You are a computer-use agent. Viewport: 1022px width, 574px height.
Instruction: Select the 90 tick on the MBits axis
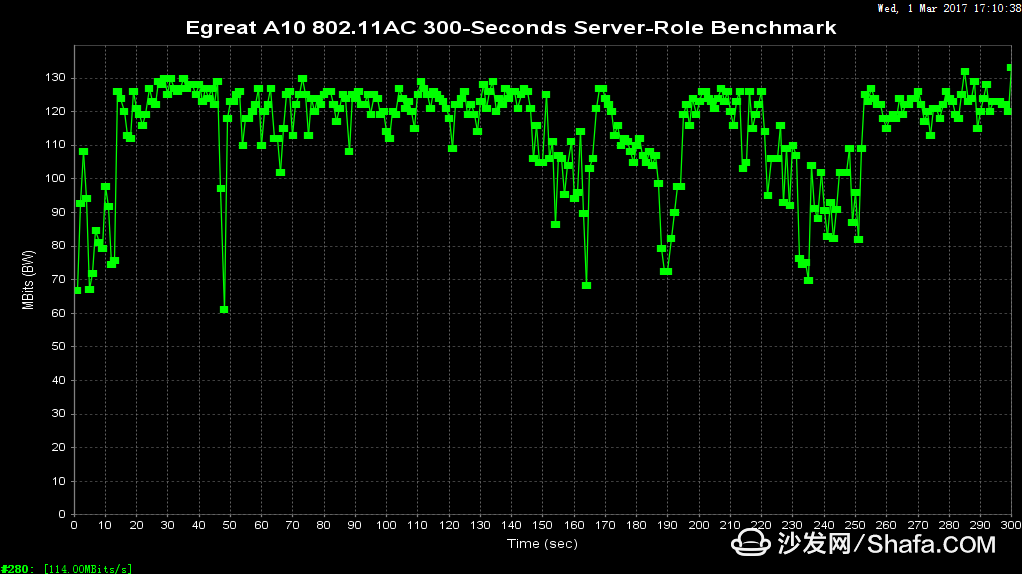pos(59,212)
